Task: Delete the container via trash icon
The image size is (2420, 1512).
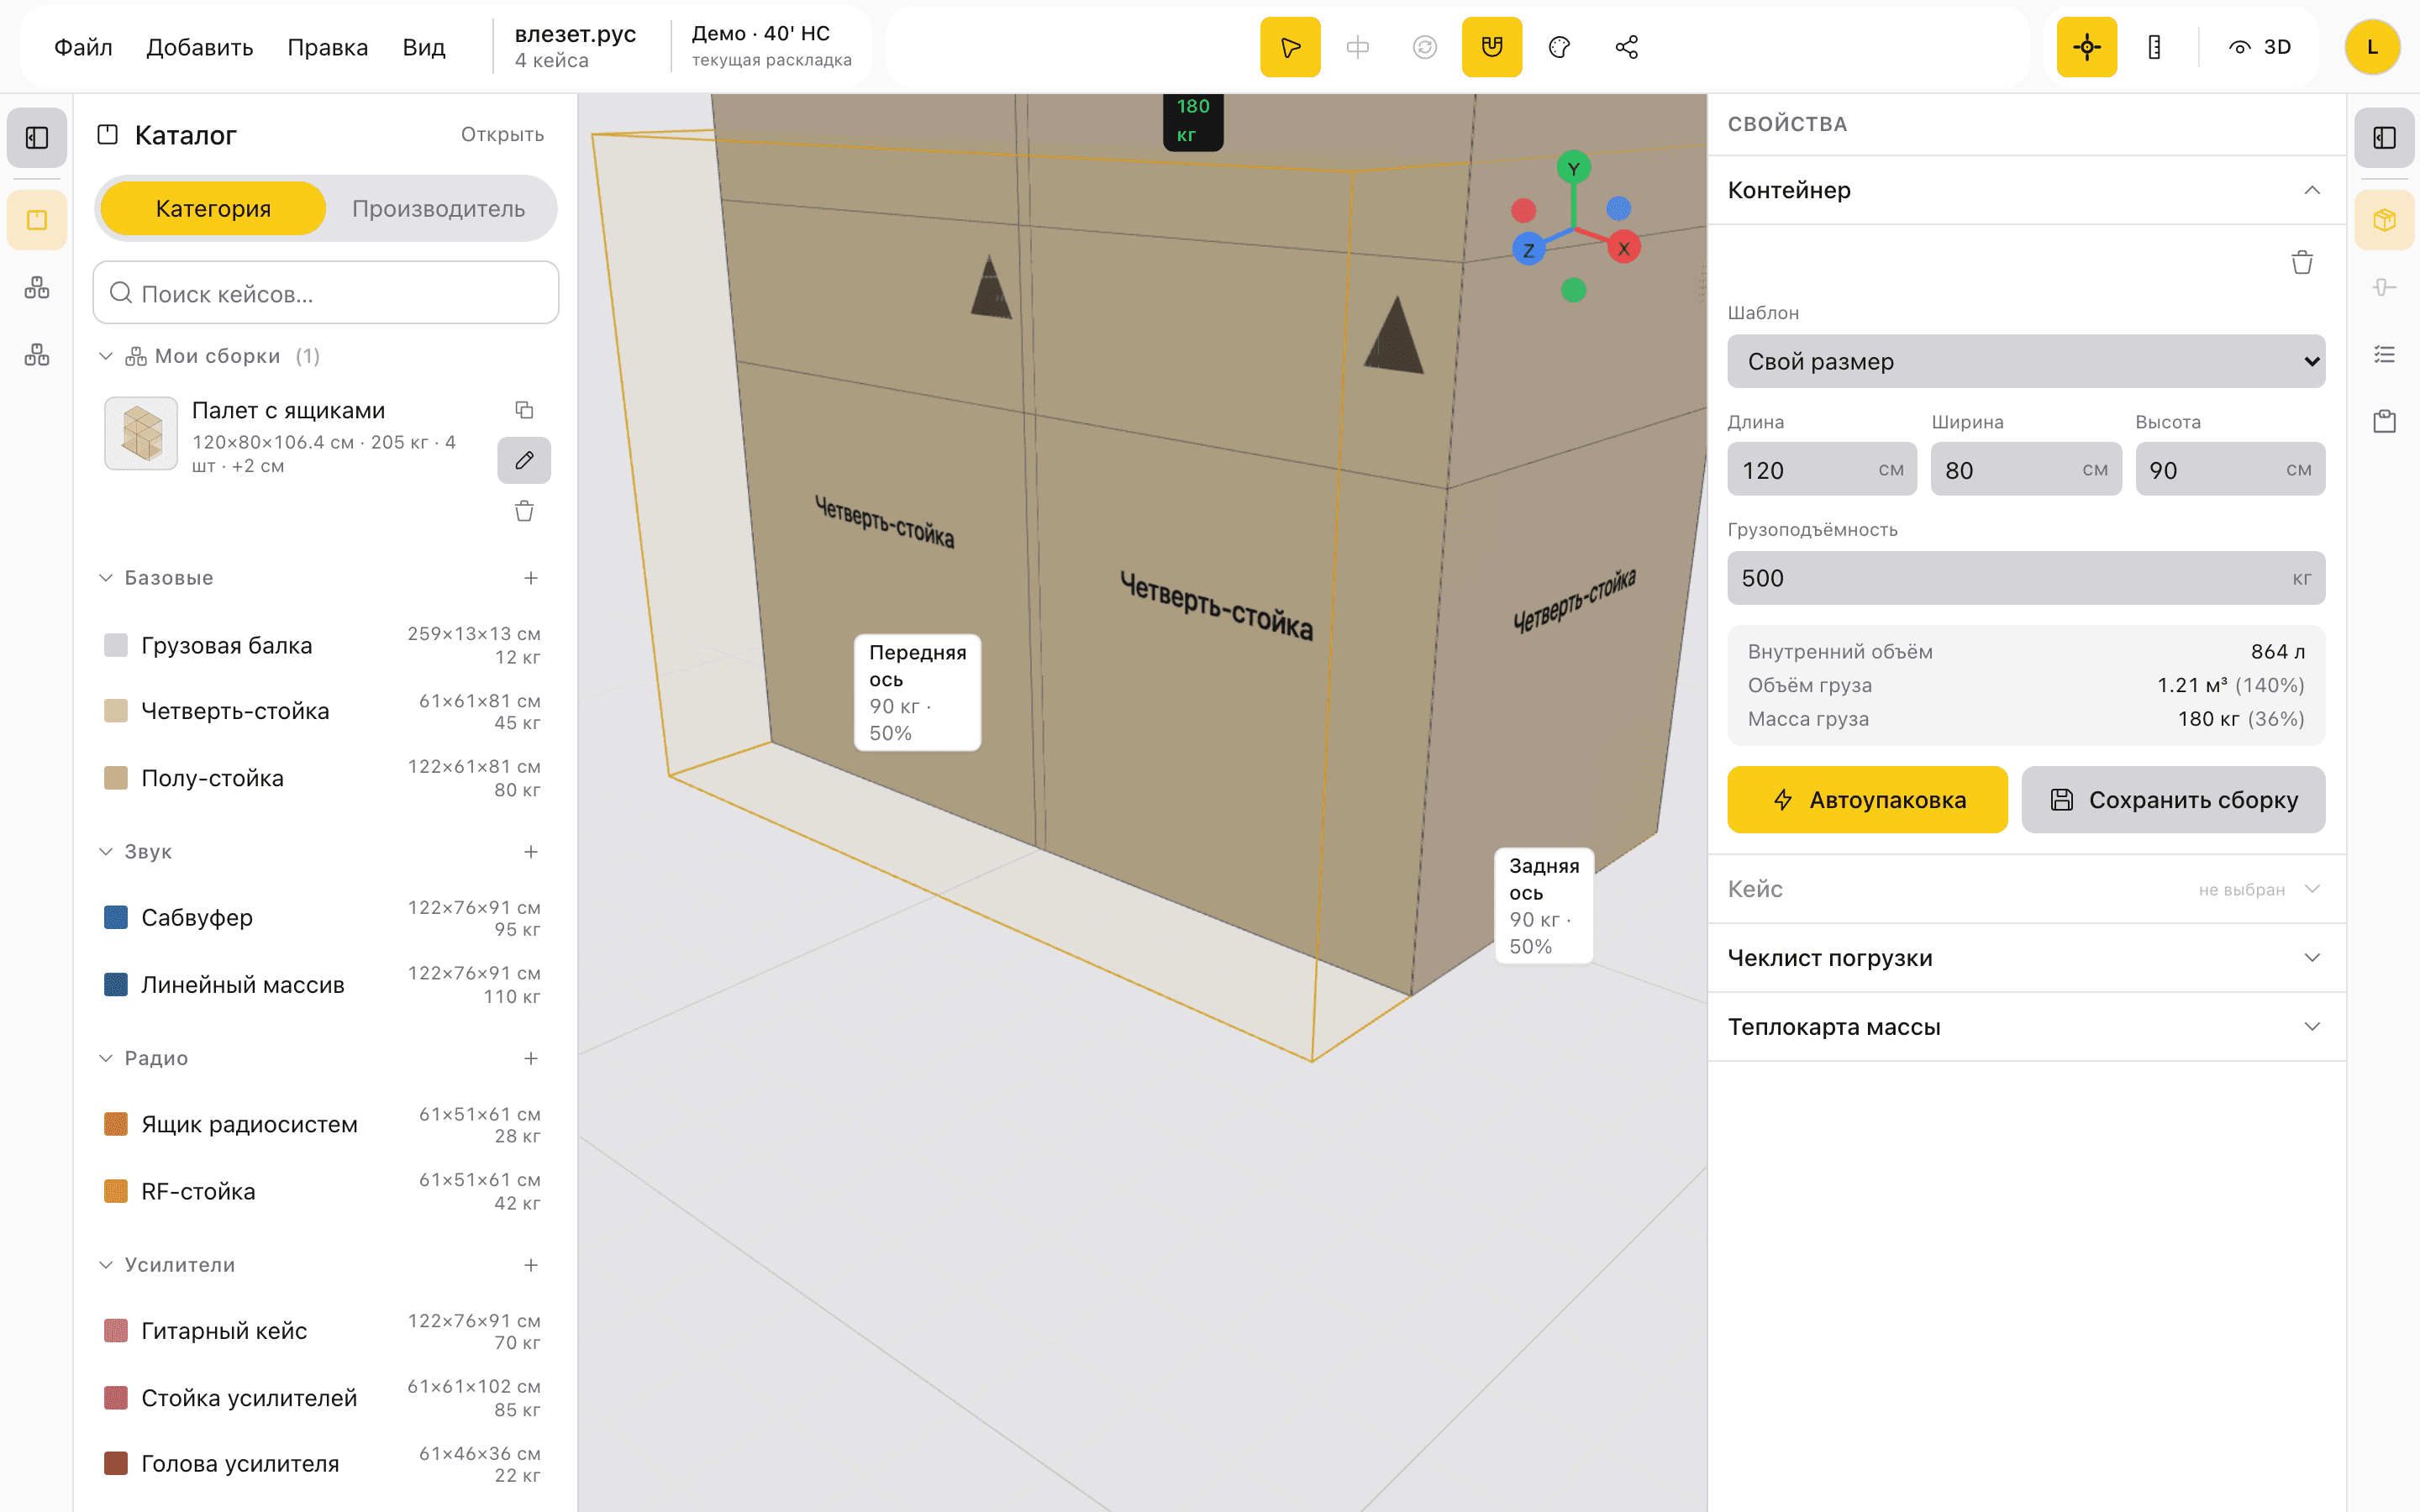Action: [2302, 262]
